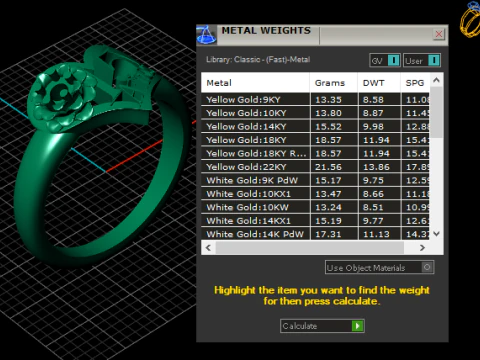Click the Metal Weights scale icon
The image size is (480, 360).
tap(207, 35)
